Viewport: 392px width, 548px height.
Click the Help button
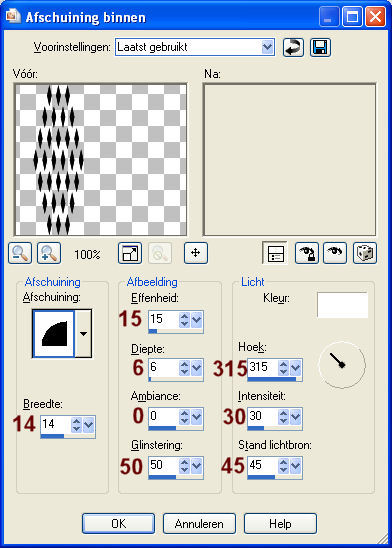[x=280, y=524]
